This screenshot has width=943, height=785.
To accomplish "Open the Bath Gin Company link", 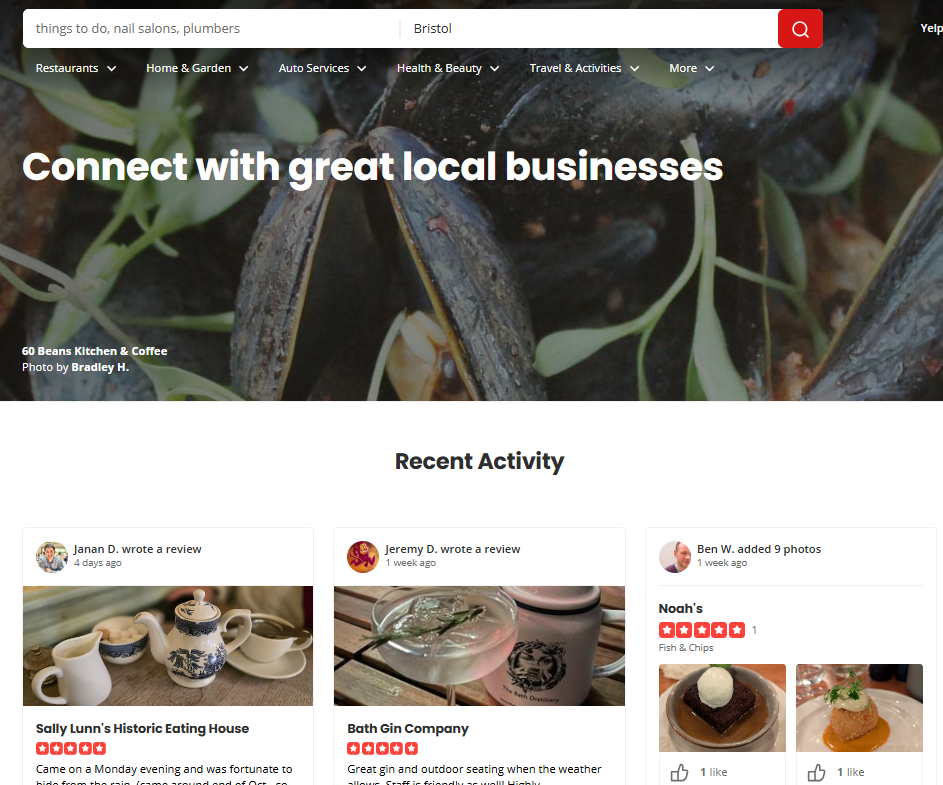I will coord(408,728).
